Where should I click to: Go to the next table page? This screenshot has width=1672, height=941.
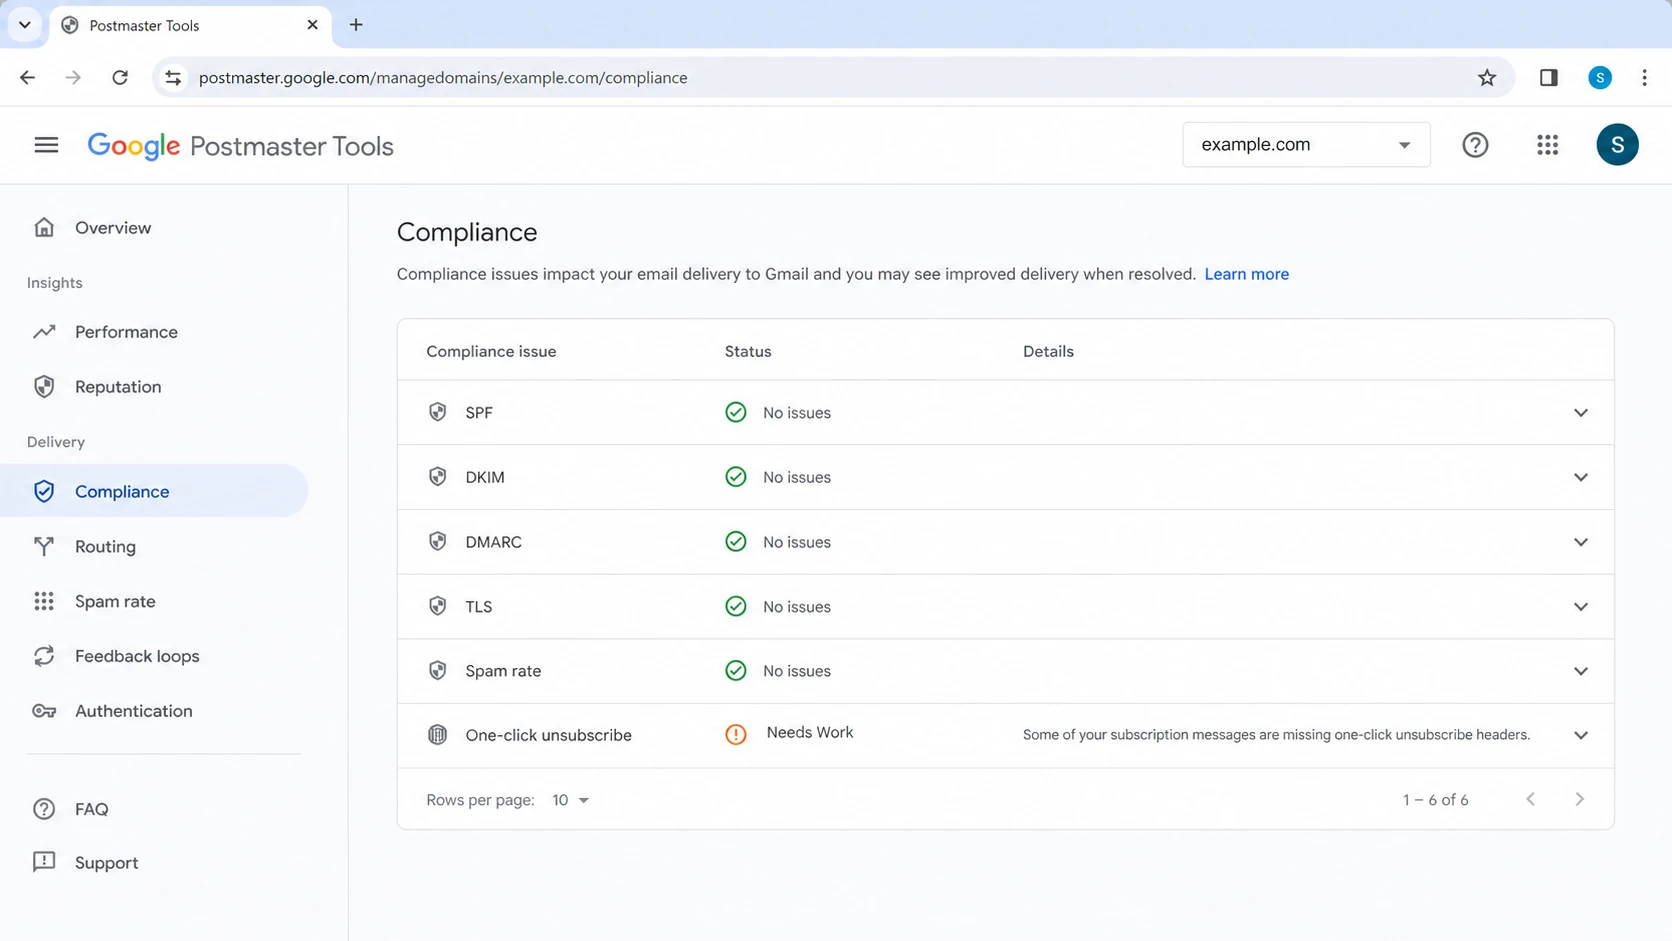click(x=1579, y=799)
